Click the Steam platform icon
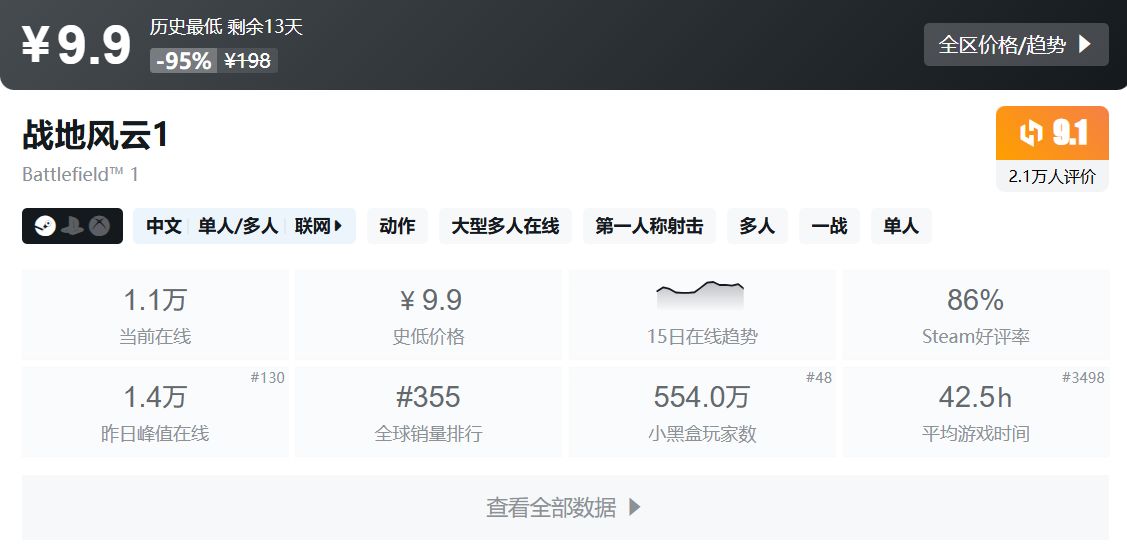1127x559 pixels. (45, 226)
